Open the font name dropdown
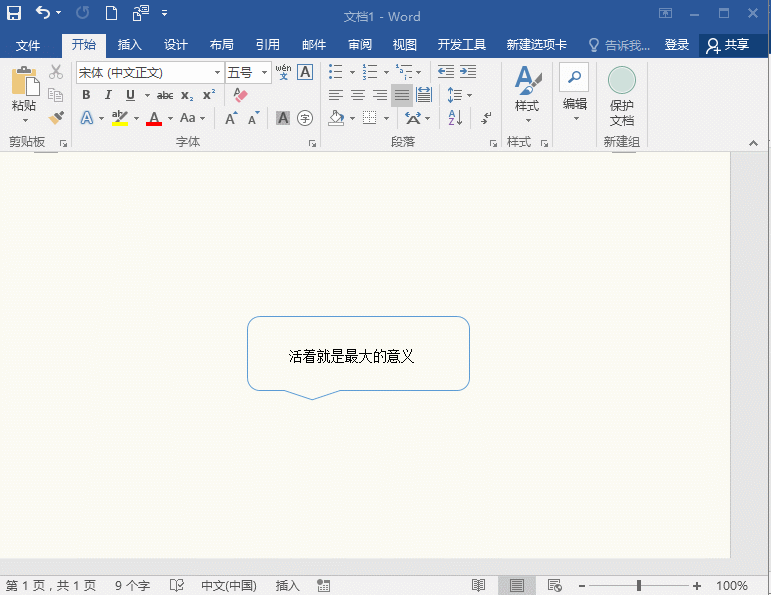Screen dimensions: 771x595 [217, 73]
